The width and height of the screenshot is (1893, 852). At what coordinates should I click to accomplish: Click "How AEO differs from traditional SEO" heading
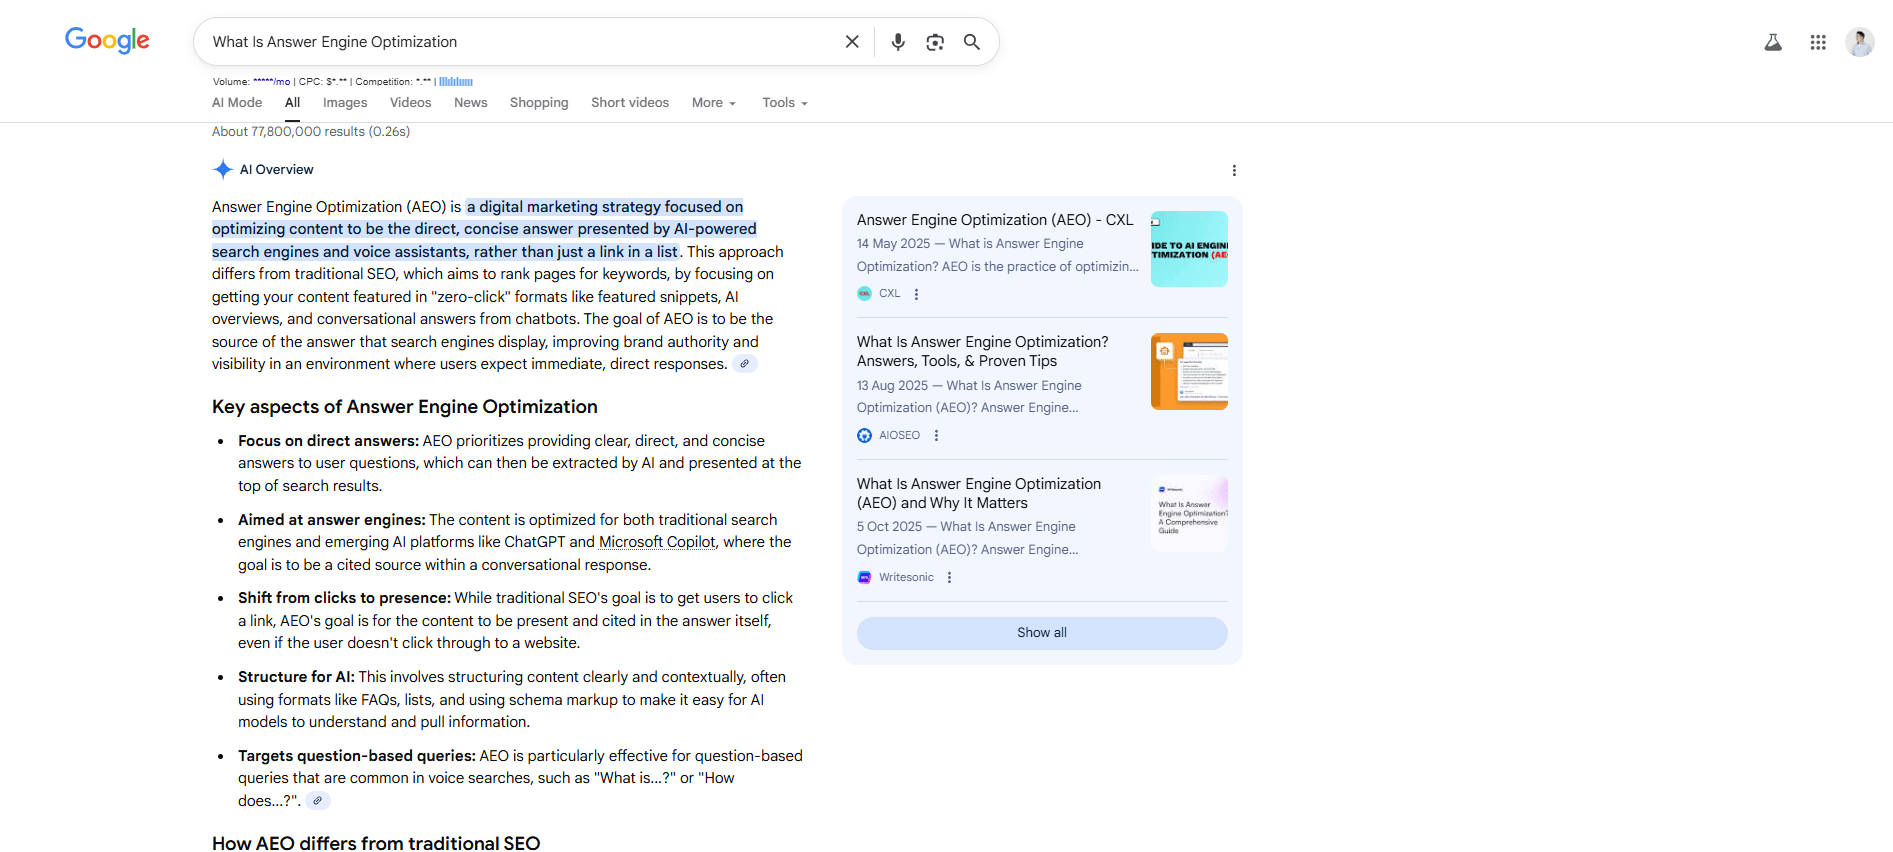pyautogui.click(x=376, y=843)
